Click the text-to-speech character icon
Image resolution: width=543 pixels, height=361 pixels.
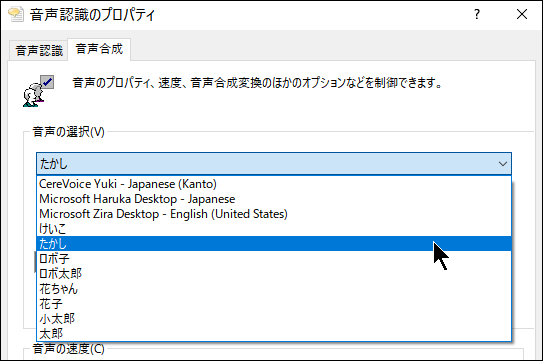[x=38, y=91]
